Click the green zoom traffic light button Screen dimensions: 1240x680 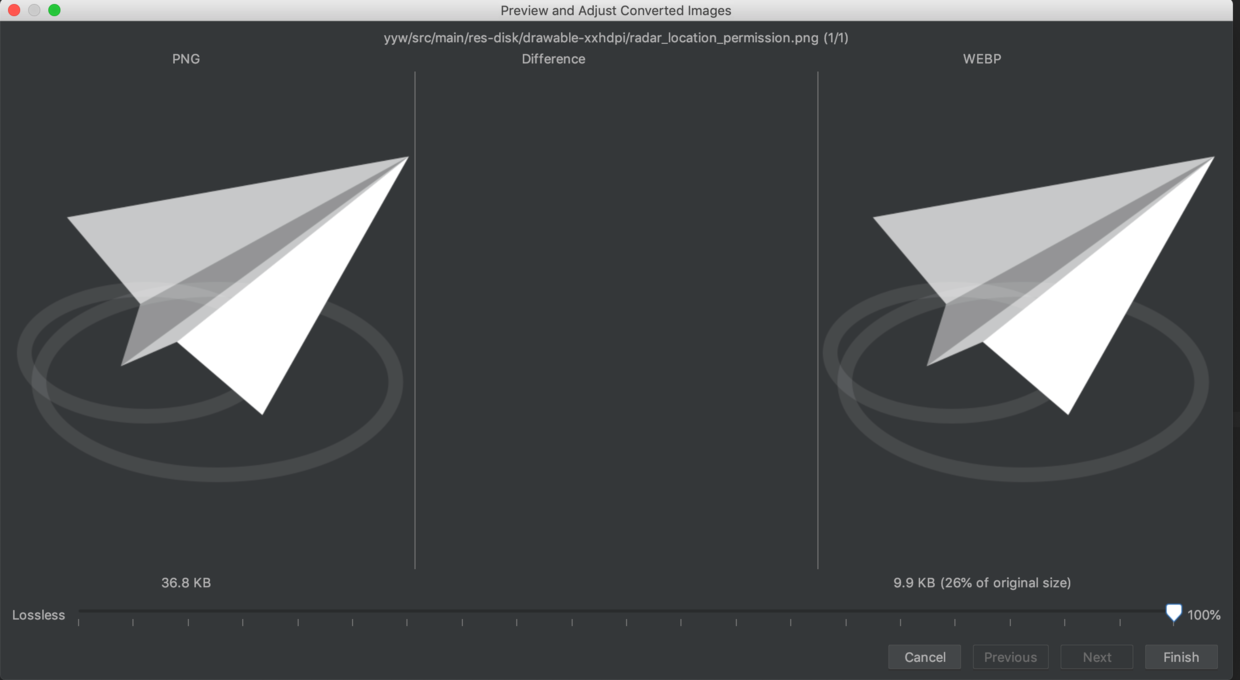[54, 10]
